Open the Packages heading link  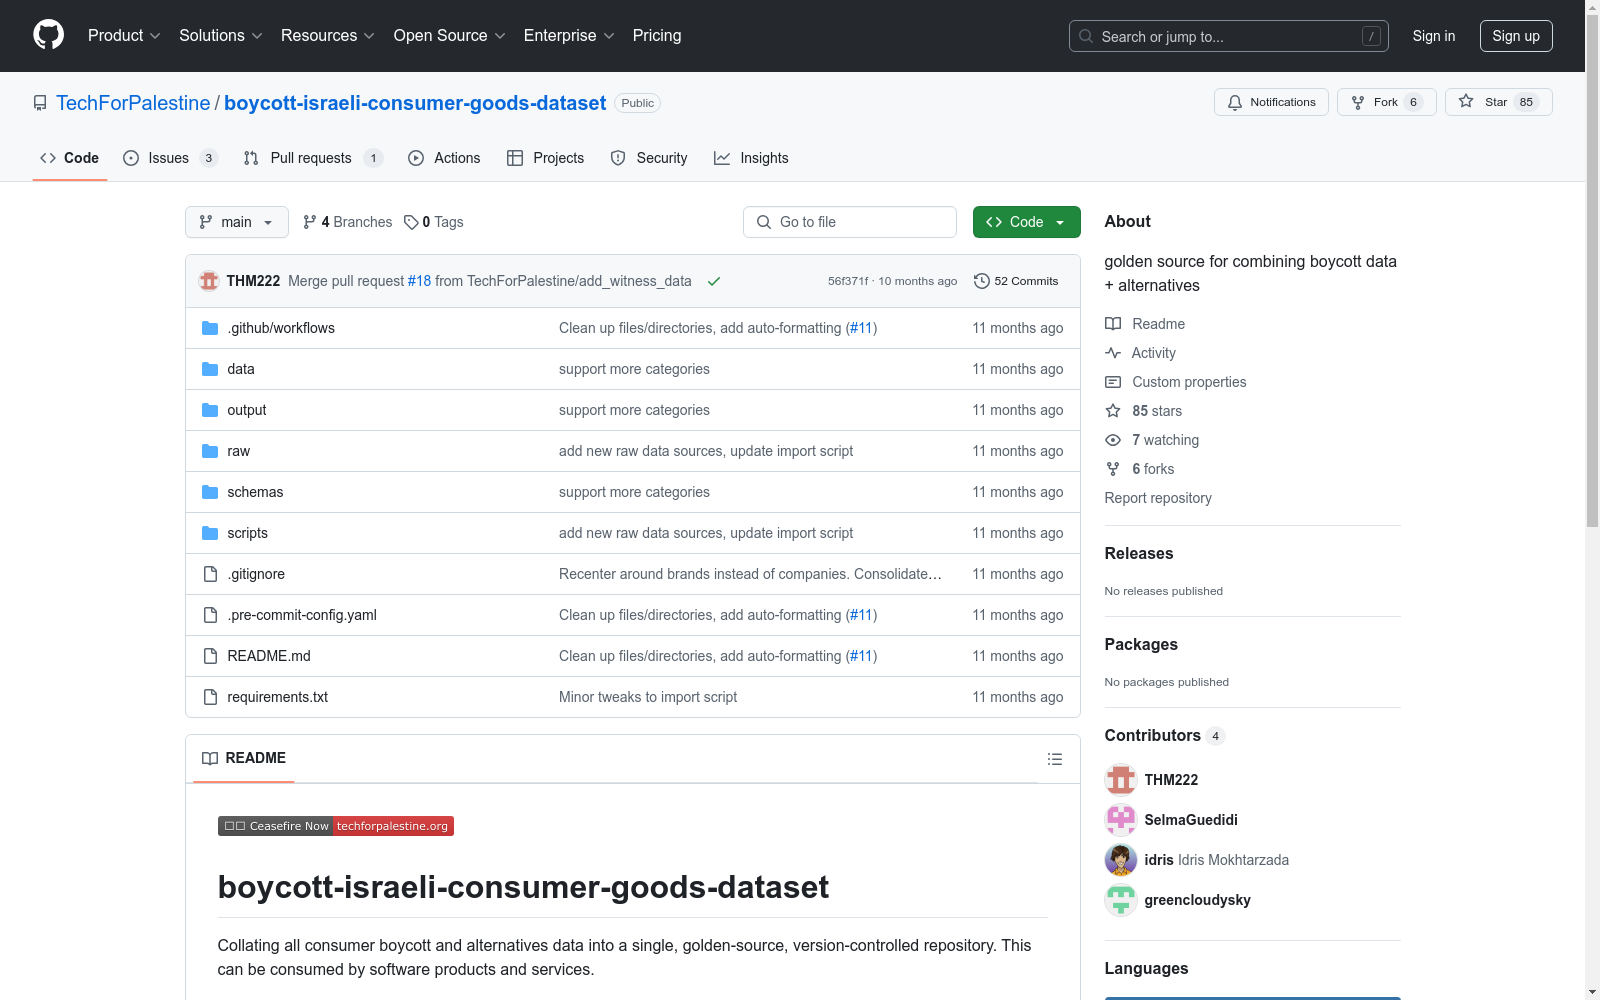click(1141, 644)
